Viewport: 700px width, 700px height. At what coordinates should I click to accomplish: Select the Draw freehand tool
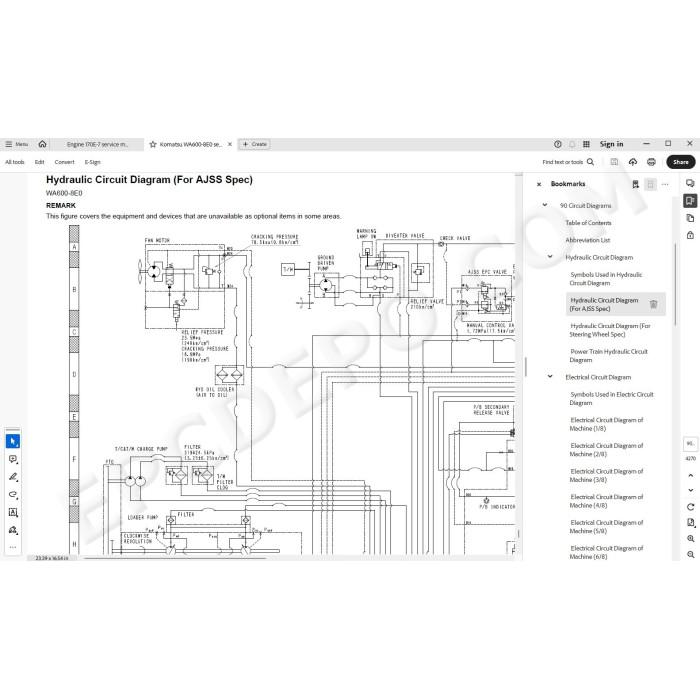[12, 495]
